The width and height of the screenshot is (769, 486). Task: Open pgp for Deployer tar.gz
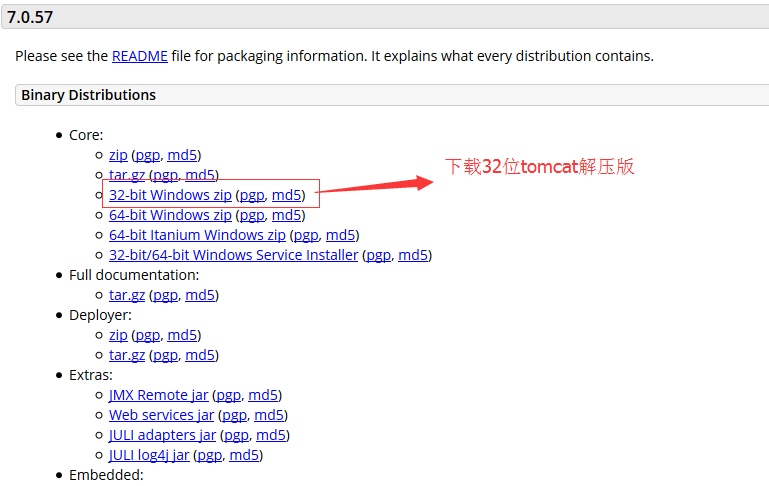[165, 355]
